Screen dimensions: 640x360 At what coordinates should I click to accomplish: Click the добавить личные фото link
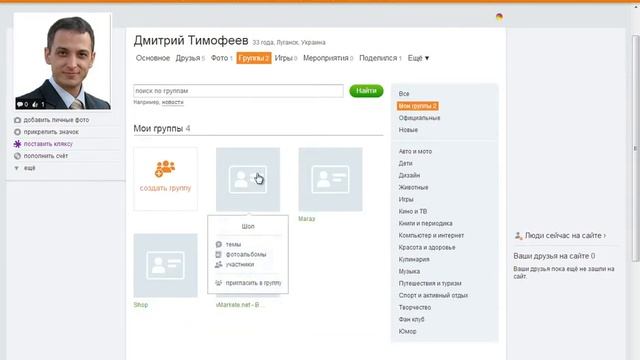pyautogui.click(x=56, y=120)
